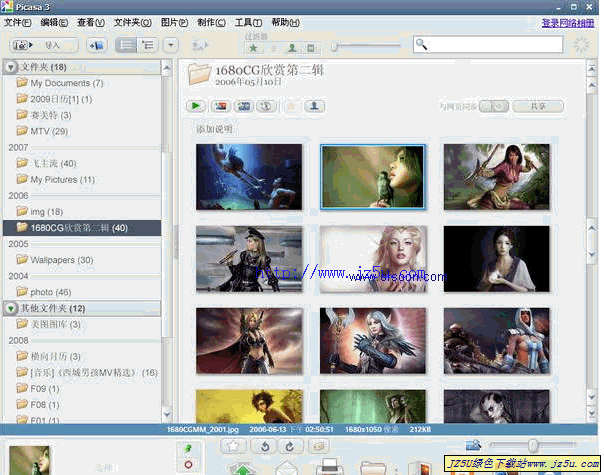Open the 工具 (Tools) menu
Image resolution: width=604 pixels, height=475 pixels.
(248, 23)
